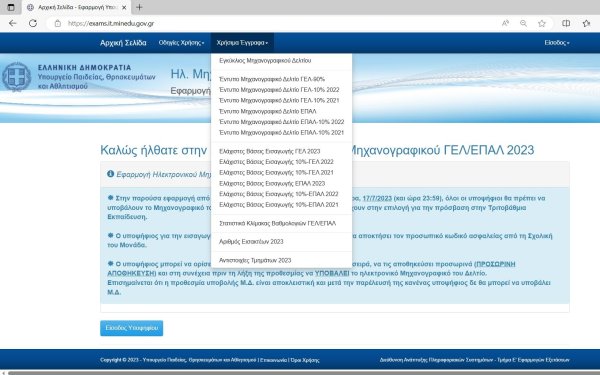This screenshot has height=375, width=600.
Task: Click the zoom magnifier icon
Action: tap(523, 23)
